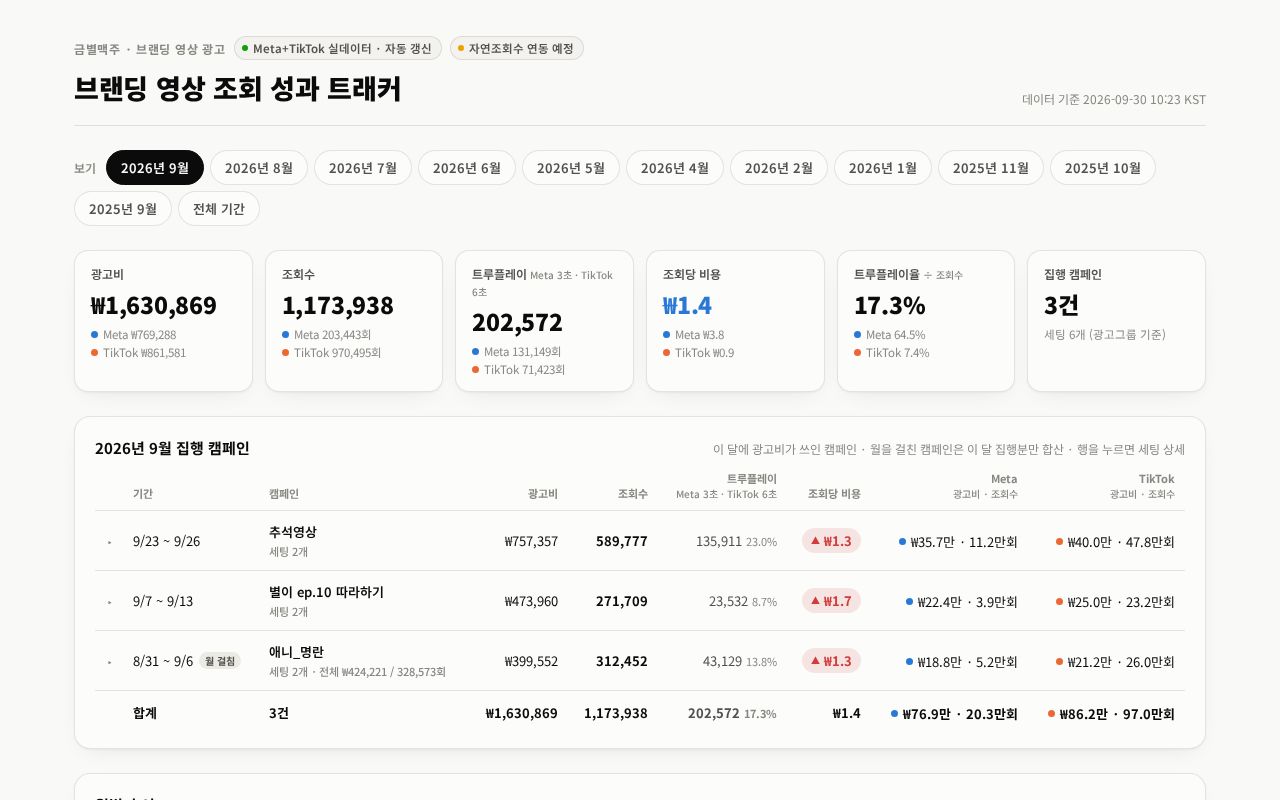This screenshot has width=1280, height=800.
Task: Expand the 애니_명란 campaign row arrow
Action: [110, 662]
